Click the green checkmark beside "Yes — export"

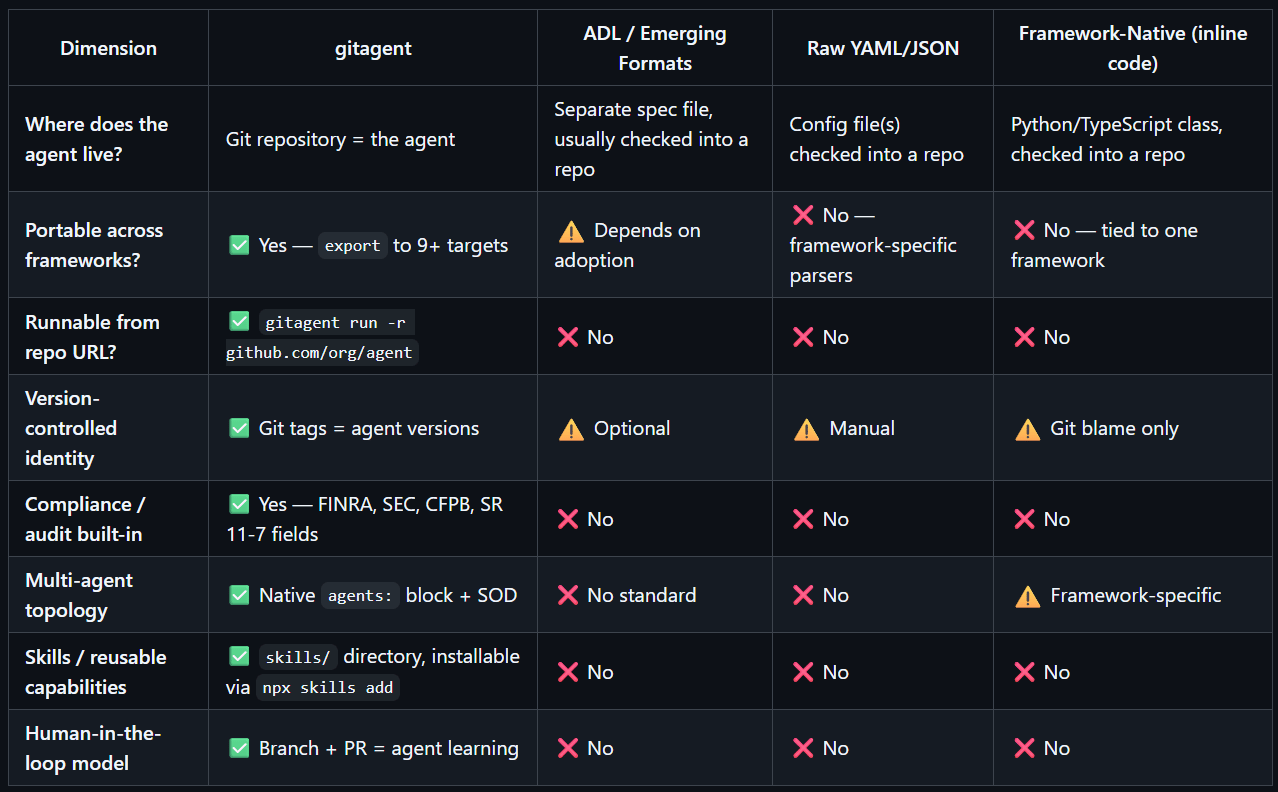[x=239, y=245]
